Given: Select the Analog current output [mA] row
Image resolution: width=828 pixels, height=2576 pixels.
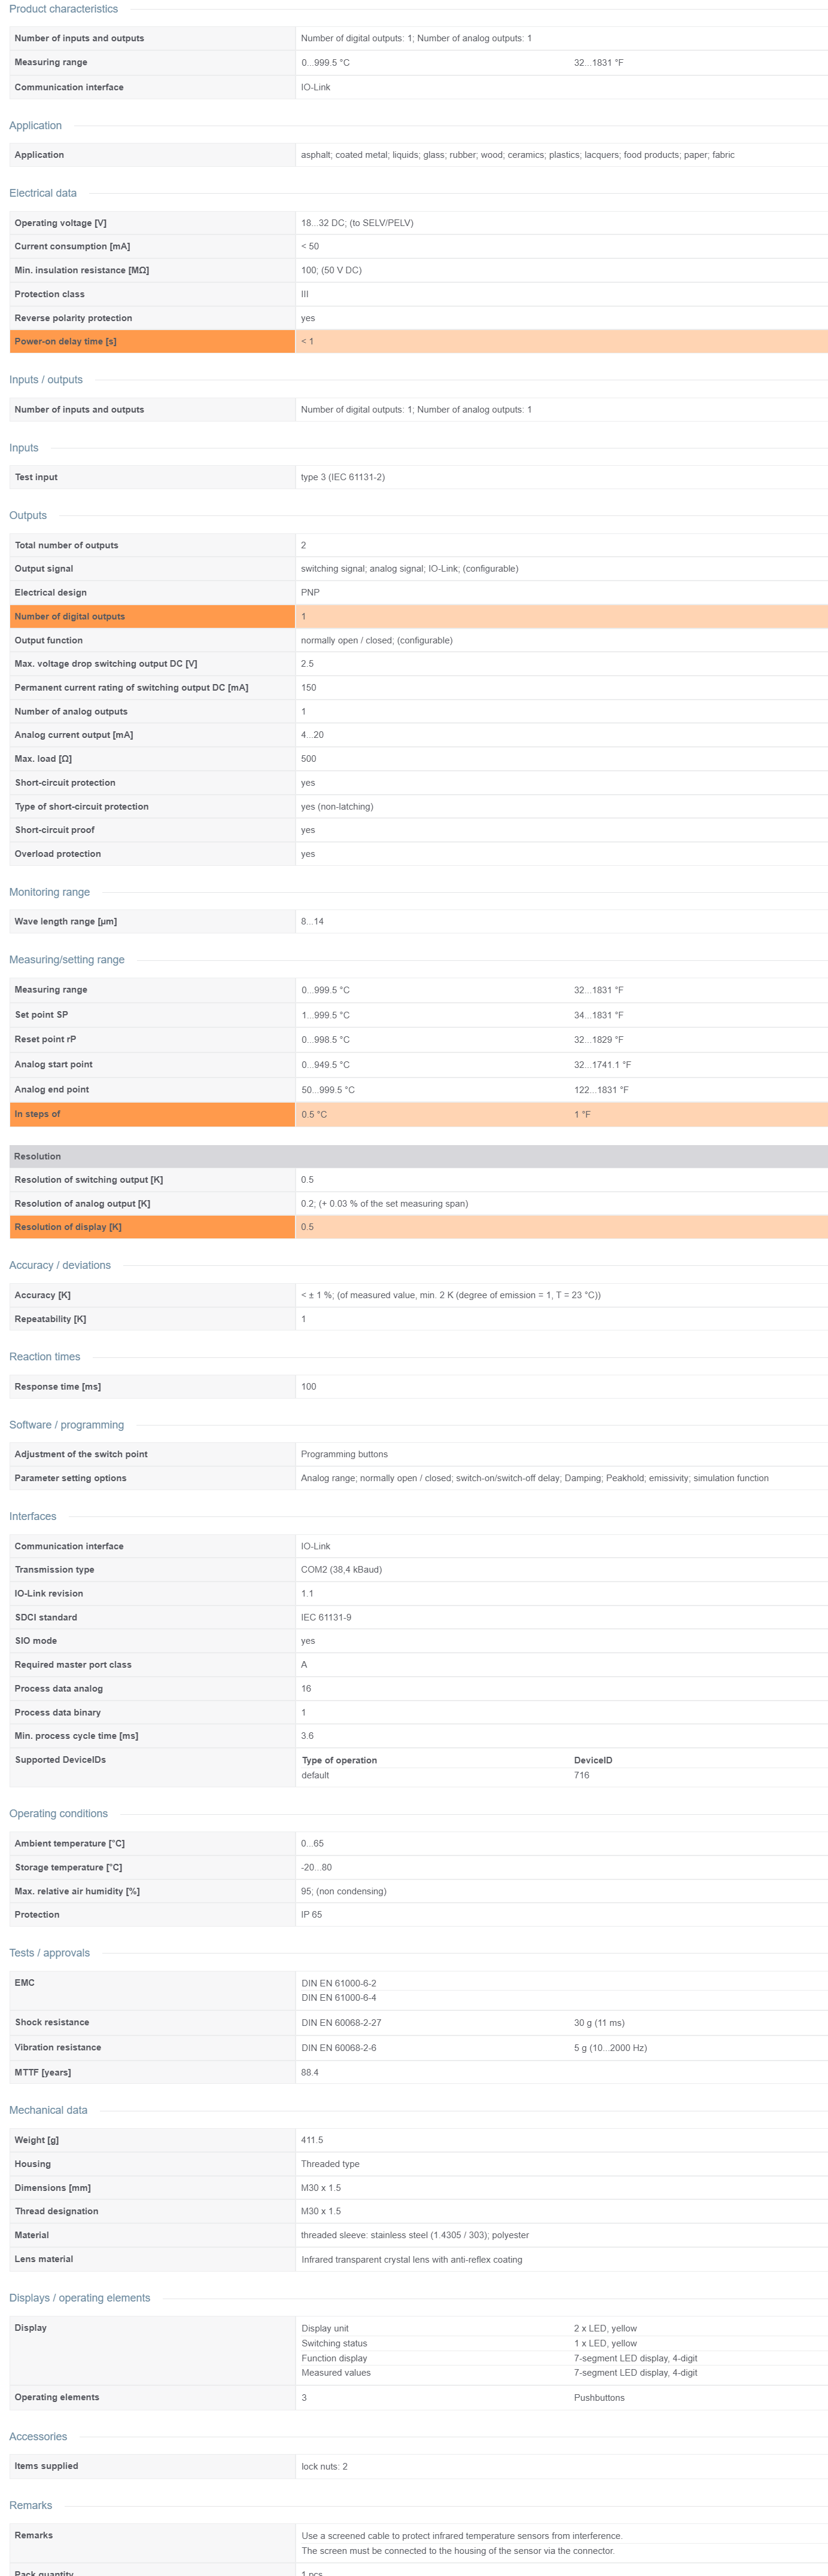Looking at the screenshot, I should point(418,735).
